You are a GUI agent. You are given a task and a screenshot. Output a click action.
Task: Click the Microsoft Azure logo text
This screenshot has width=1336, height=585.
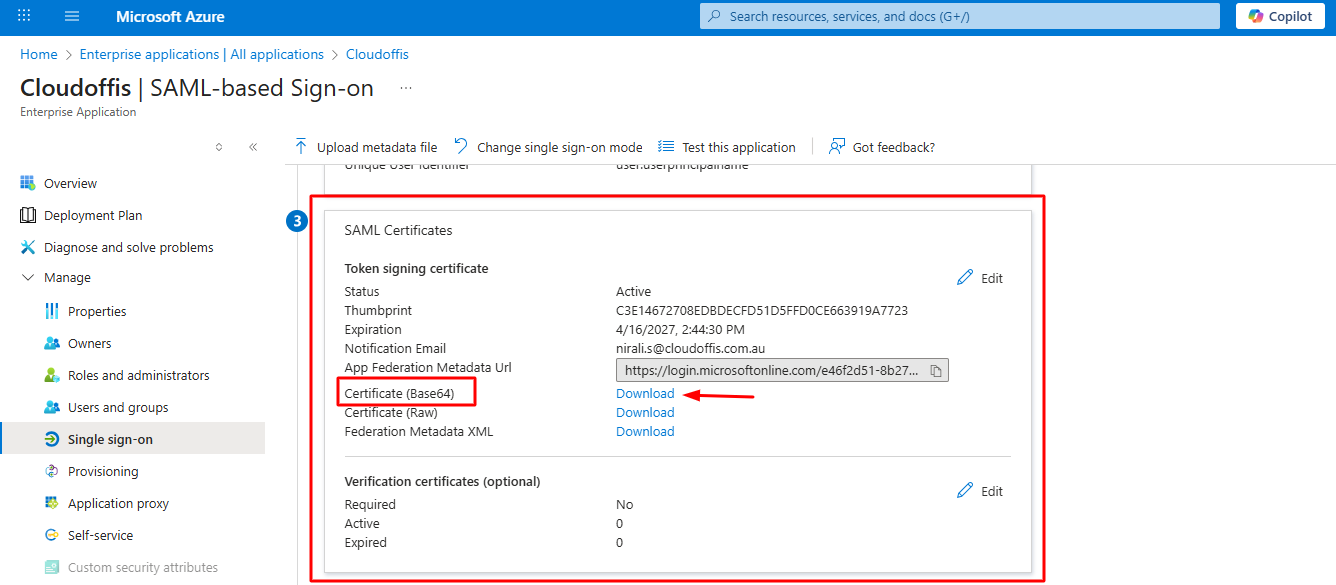pyautogui.click(x=170, y=17)
